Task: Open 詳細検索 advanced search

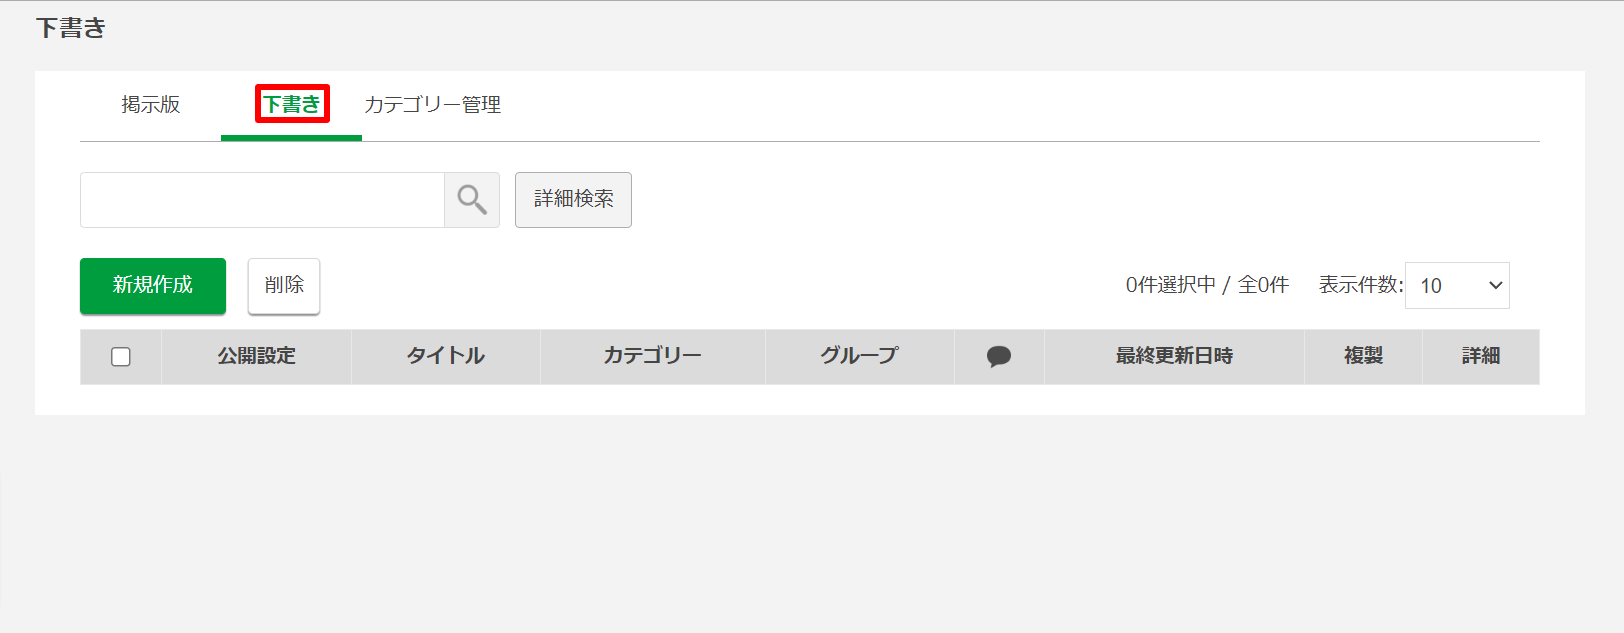Action: click(573, 200)
